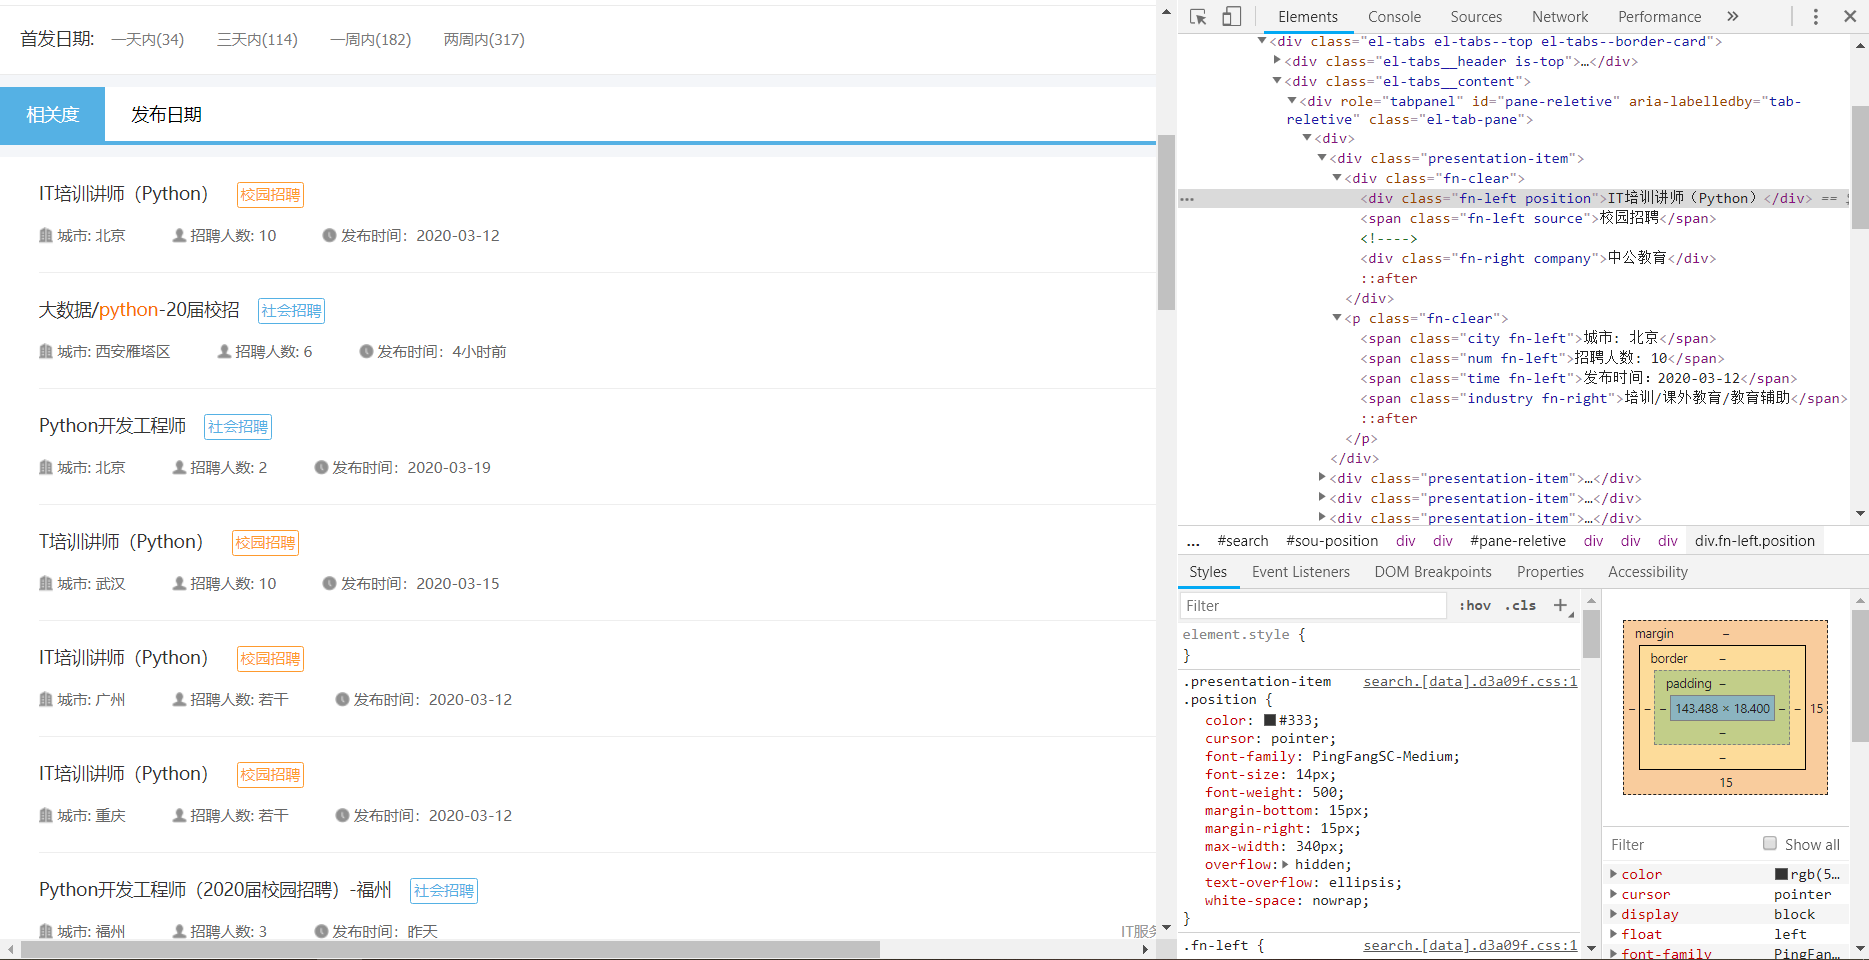Select #pane-reletive breadcrumb item
This screenshot has width=1869, height=960.
(x=1518, y=541)
